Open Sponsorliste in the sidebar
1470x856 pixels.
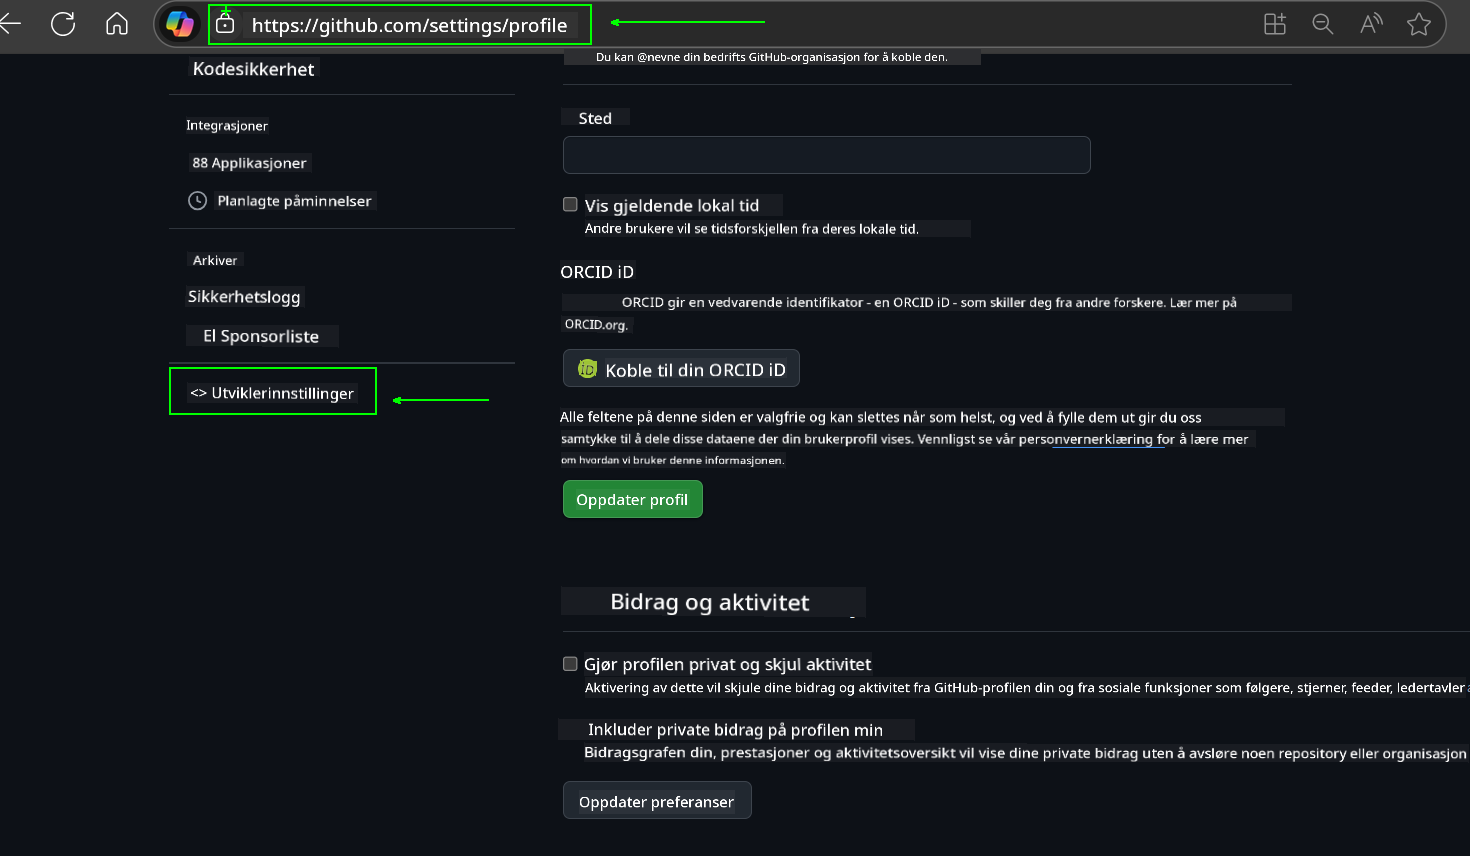[x=261, y=336]
